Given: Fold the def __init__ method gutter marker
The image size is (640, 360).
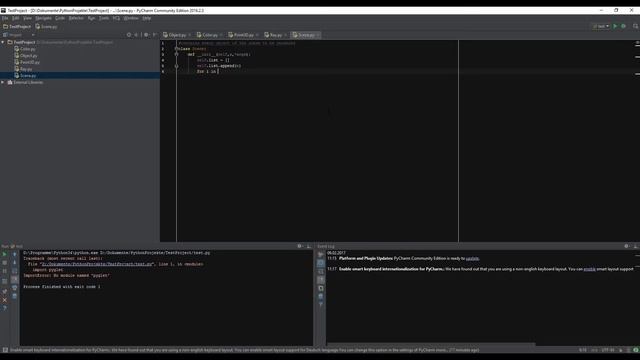Looking at the screenshot, I should 176,54.
